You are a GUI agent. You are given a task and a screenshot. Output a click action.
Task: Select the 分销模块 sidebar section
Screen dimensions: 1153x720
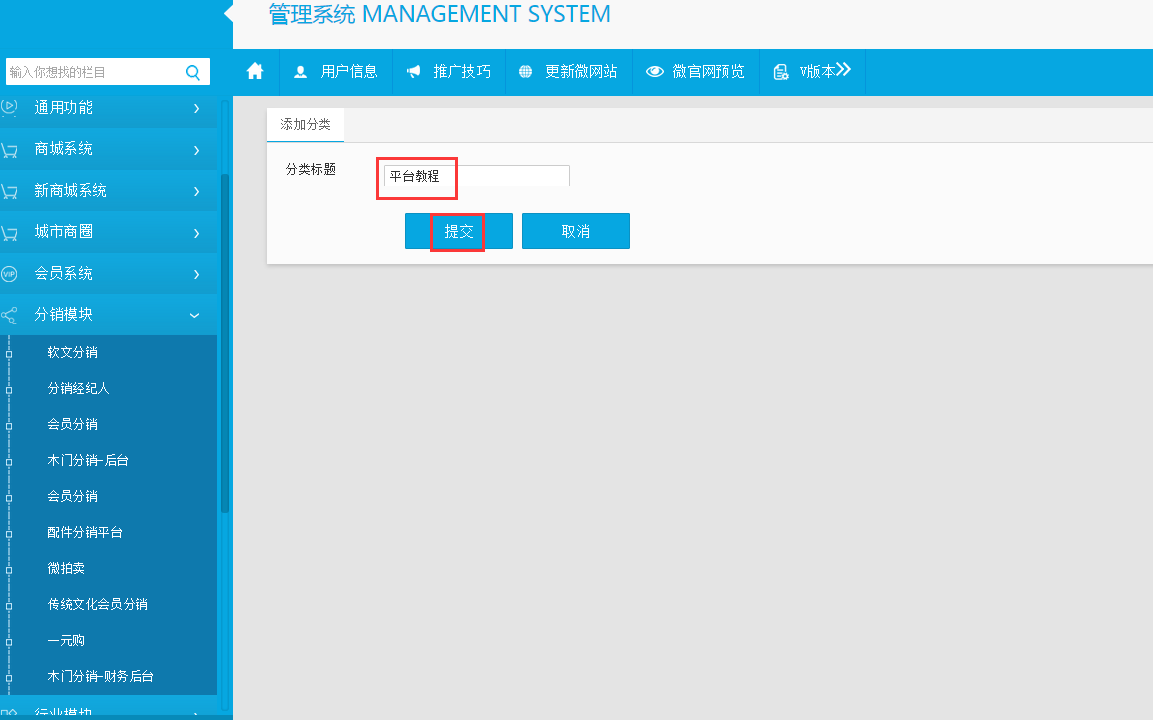tap(109, 315)
